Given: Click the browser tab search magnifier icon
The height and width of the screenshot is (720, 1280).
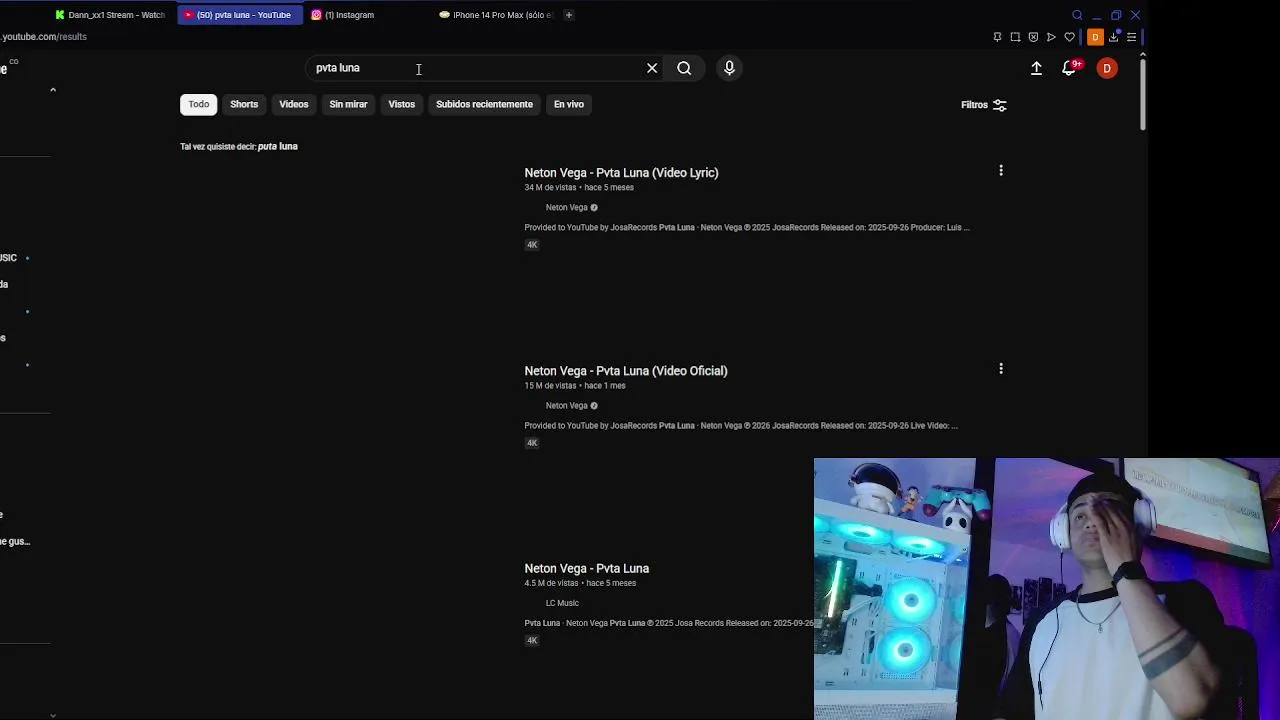Looking at the screenshot, I should click(1077, 15).
